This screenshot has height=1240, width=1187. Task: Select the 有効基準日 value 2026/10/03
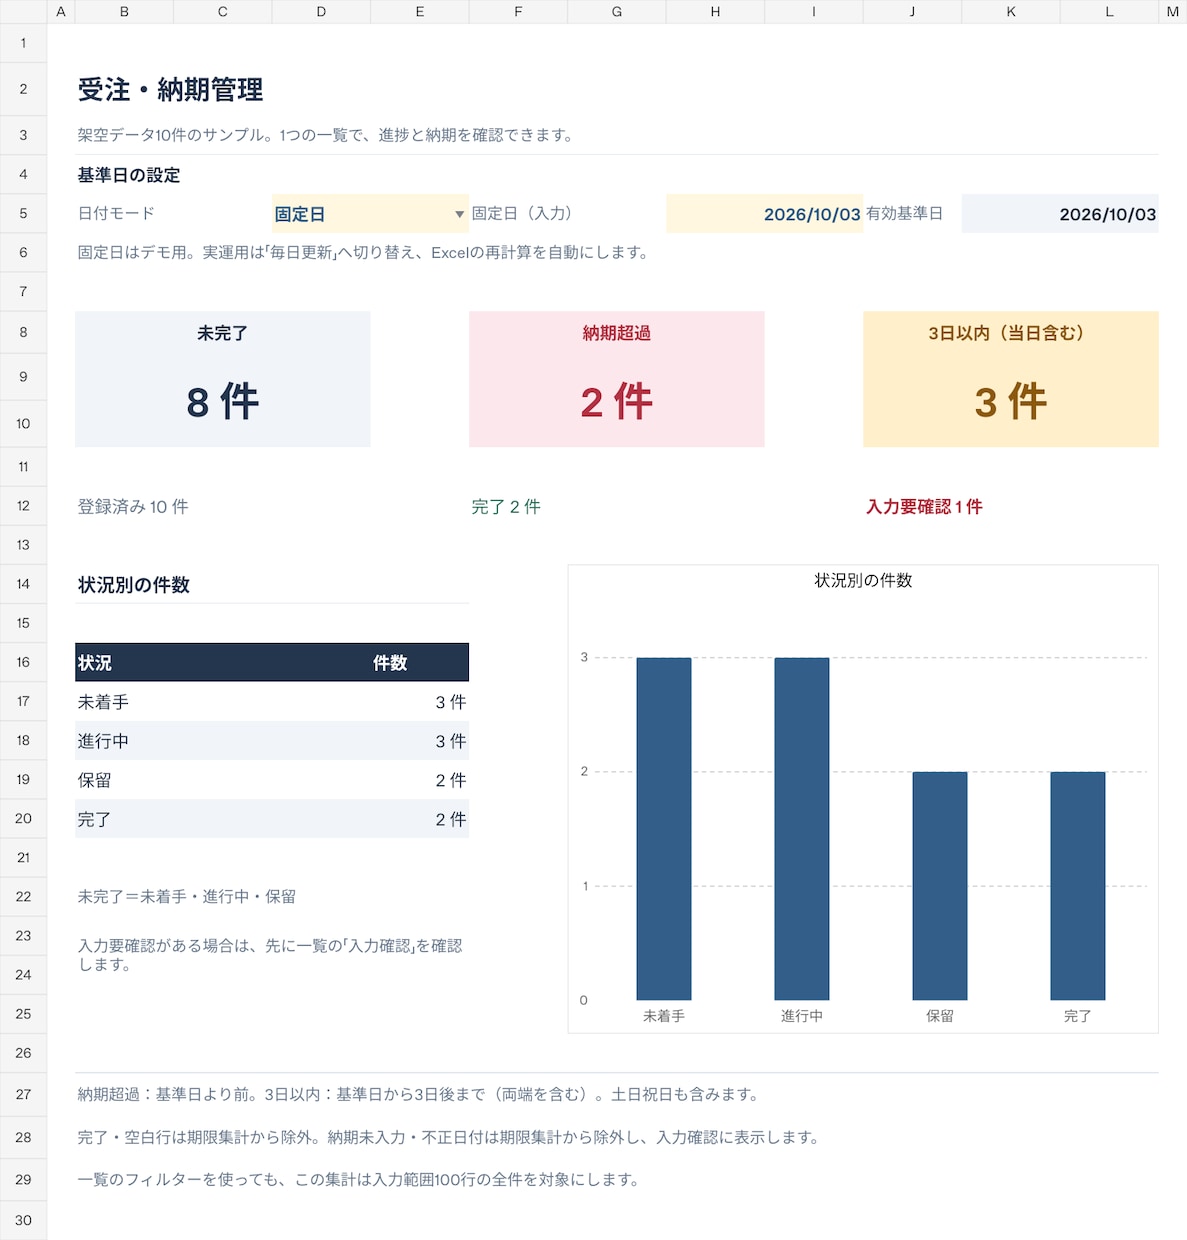coord(1060,214)
